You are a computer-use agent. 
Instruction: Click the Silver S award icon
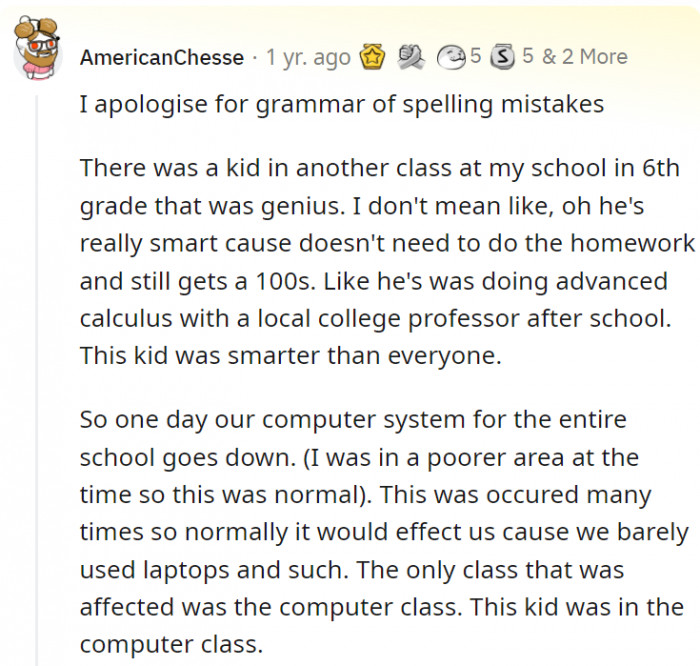(502, 57)
